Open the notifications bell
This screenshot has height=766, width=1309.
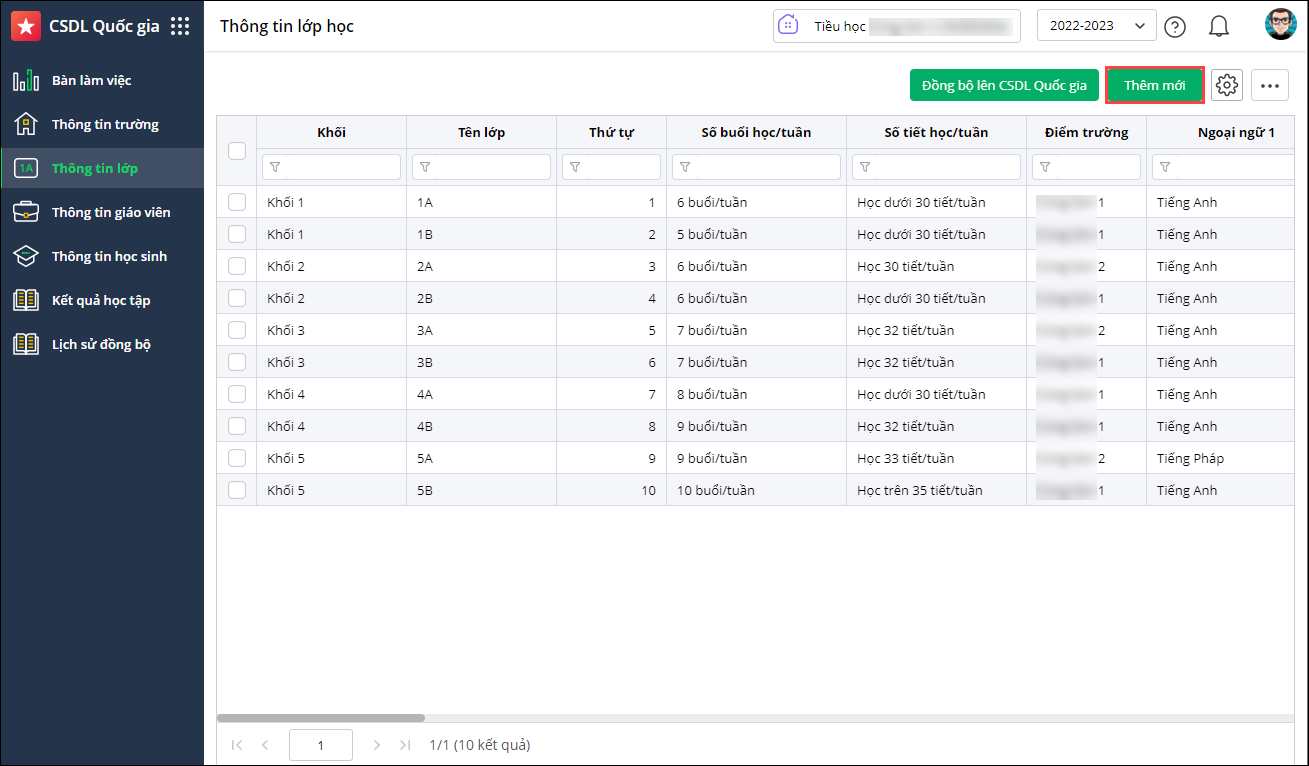(x=1218, y=27)
